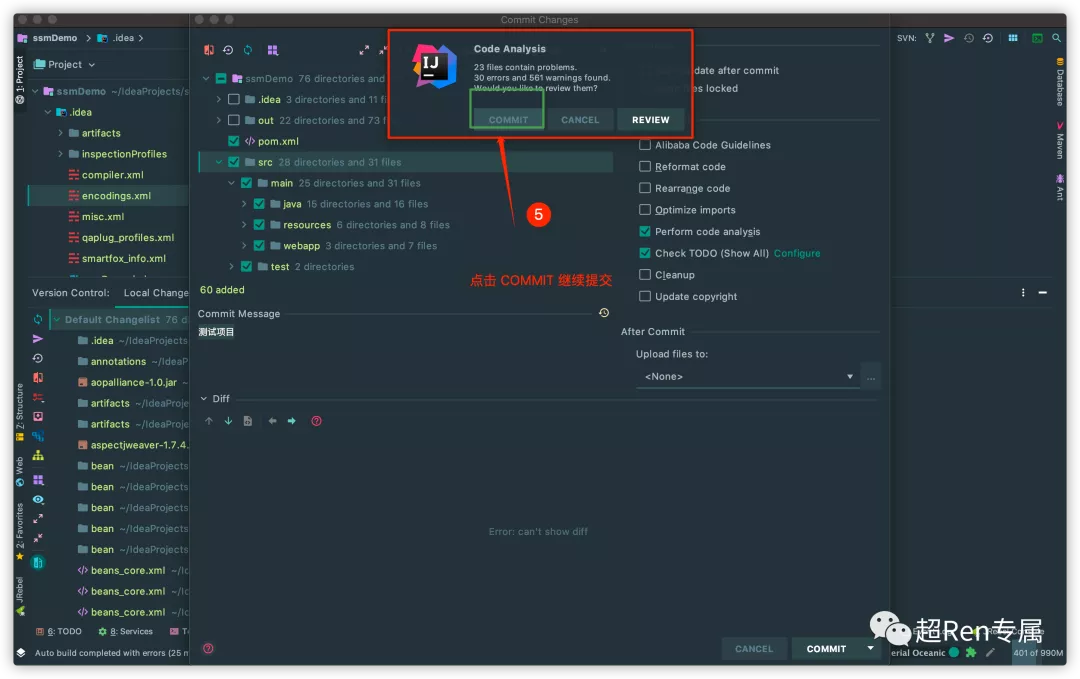Screen dimensions: 1080x679
Task: Click the bottom COMMIT button of Commit Changes
Action: (x=826, y=649)
